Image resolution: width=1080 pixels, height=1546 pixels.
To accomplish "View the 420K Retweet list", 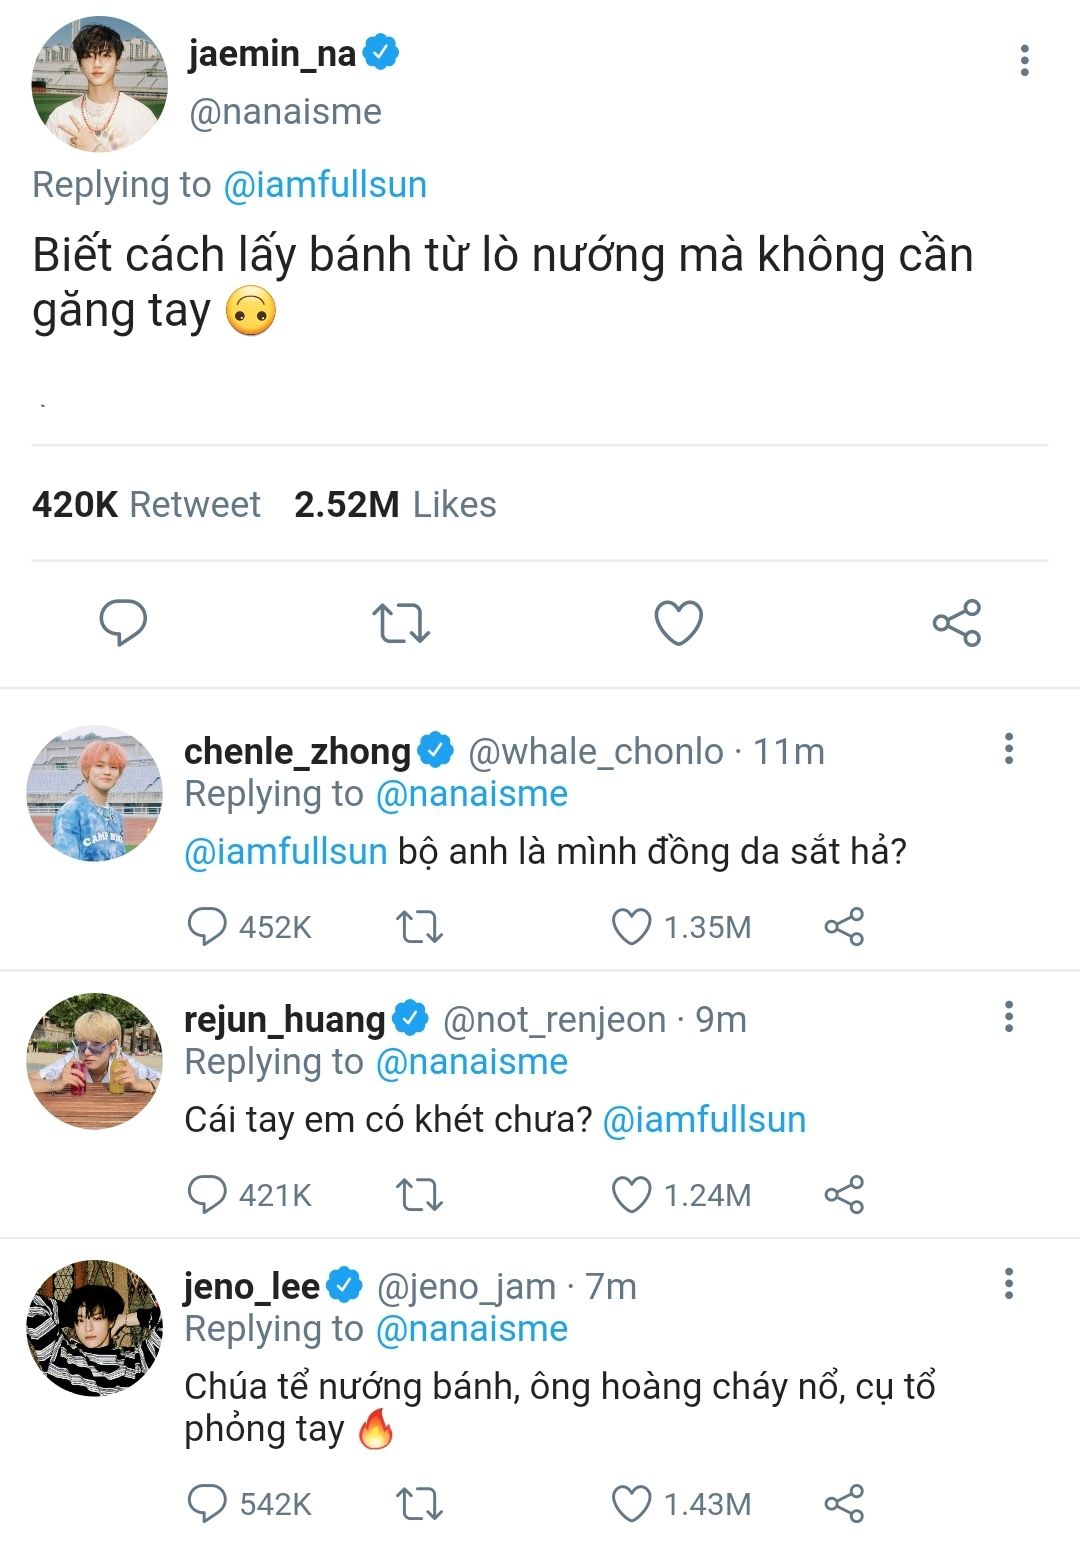I will pyautogui.click(x=146, y=505).
